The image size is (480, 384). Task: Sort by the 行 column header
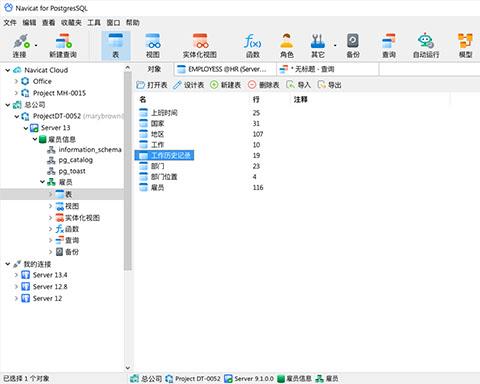[256, 99]
